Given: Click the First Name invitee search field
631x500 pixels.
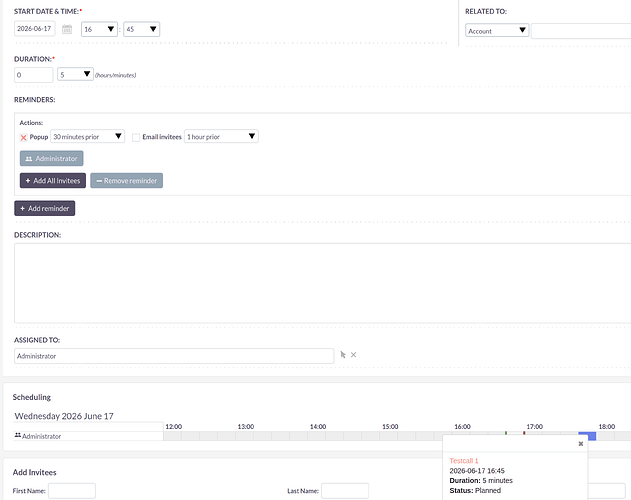Looking at the screenshot, I should coord(72,491).
